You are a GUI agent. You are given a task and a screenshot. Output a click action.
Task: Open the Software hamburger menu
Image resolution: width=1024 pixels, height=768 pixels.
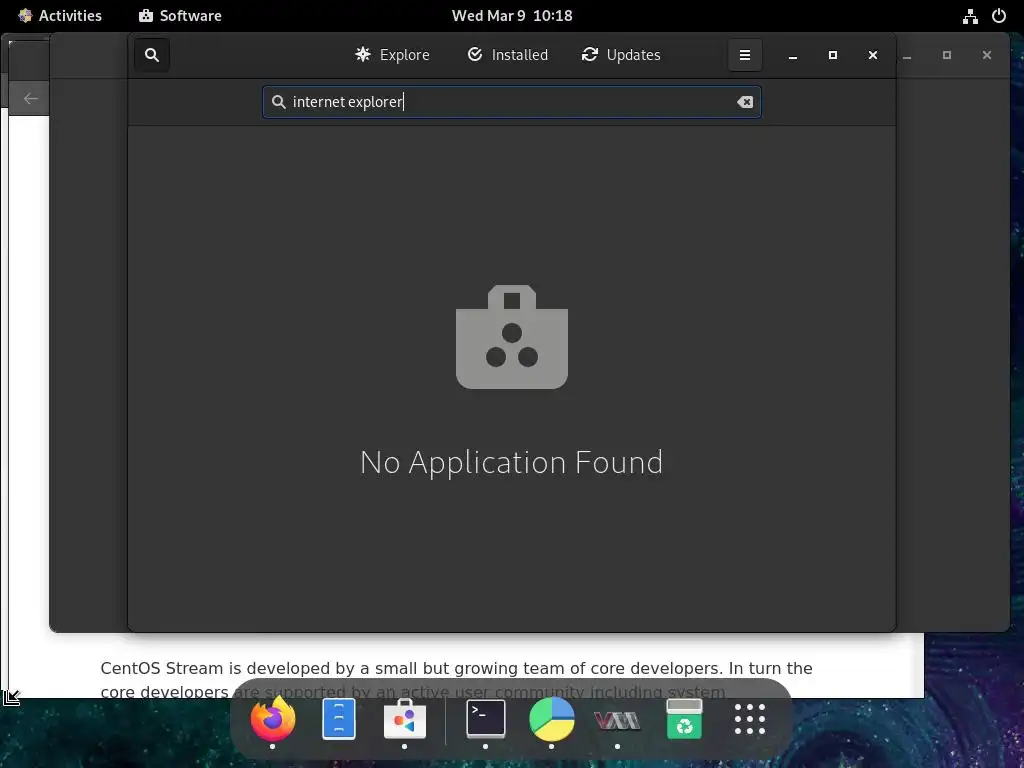click(x=744, y=55)
